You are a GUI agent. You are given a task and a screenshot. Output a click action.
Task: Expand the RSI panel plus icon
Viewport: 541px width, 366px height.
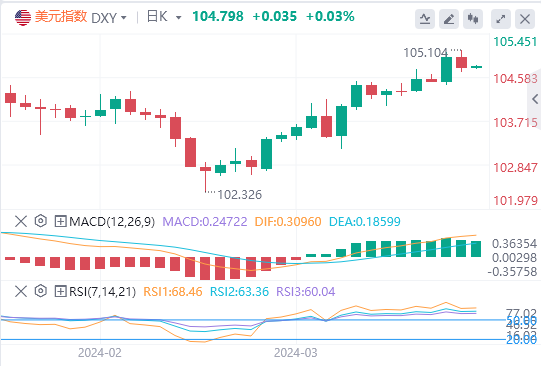(x=60, y=291)
